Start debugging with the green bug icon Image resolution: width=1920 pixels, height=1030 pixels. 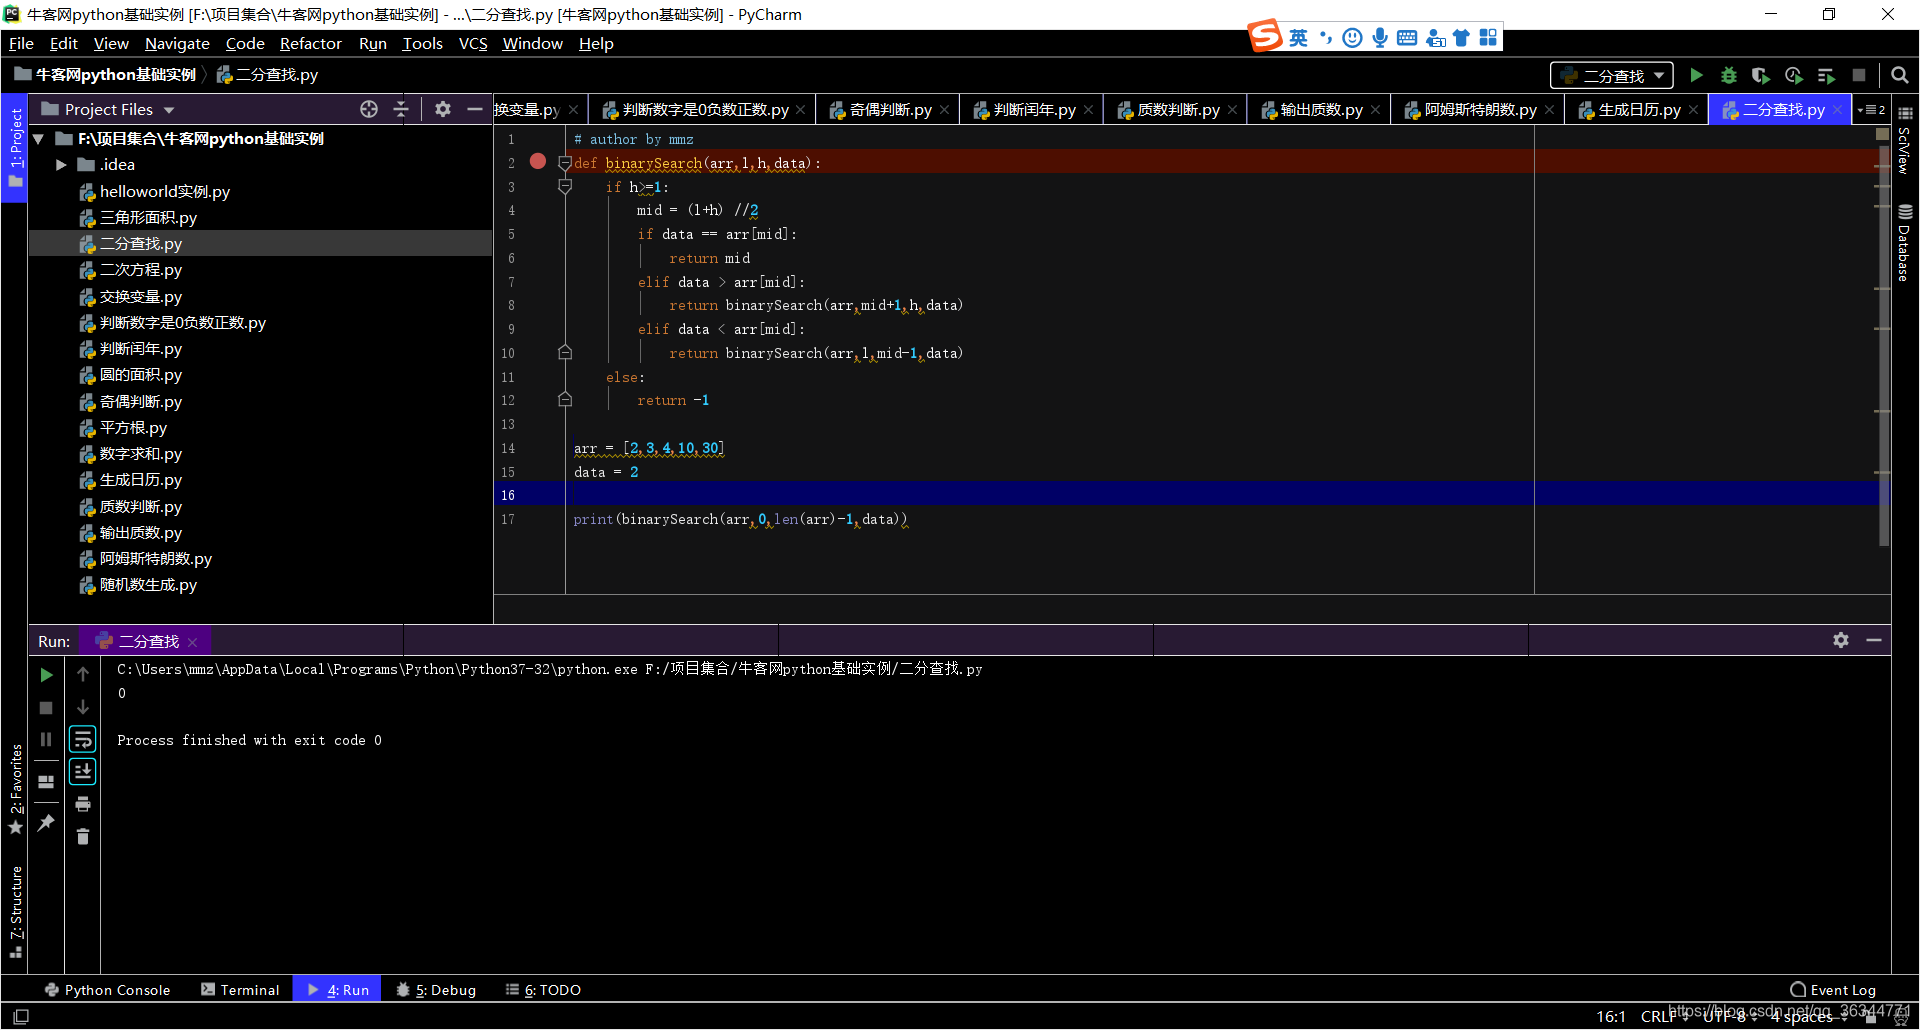[x=1728, y=75]
